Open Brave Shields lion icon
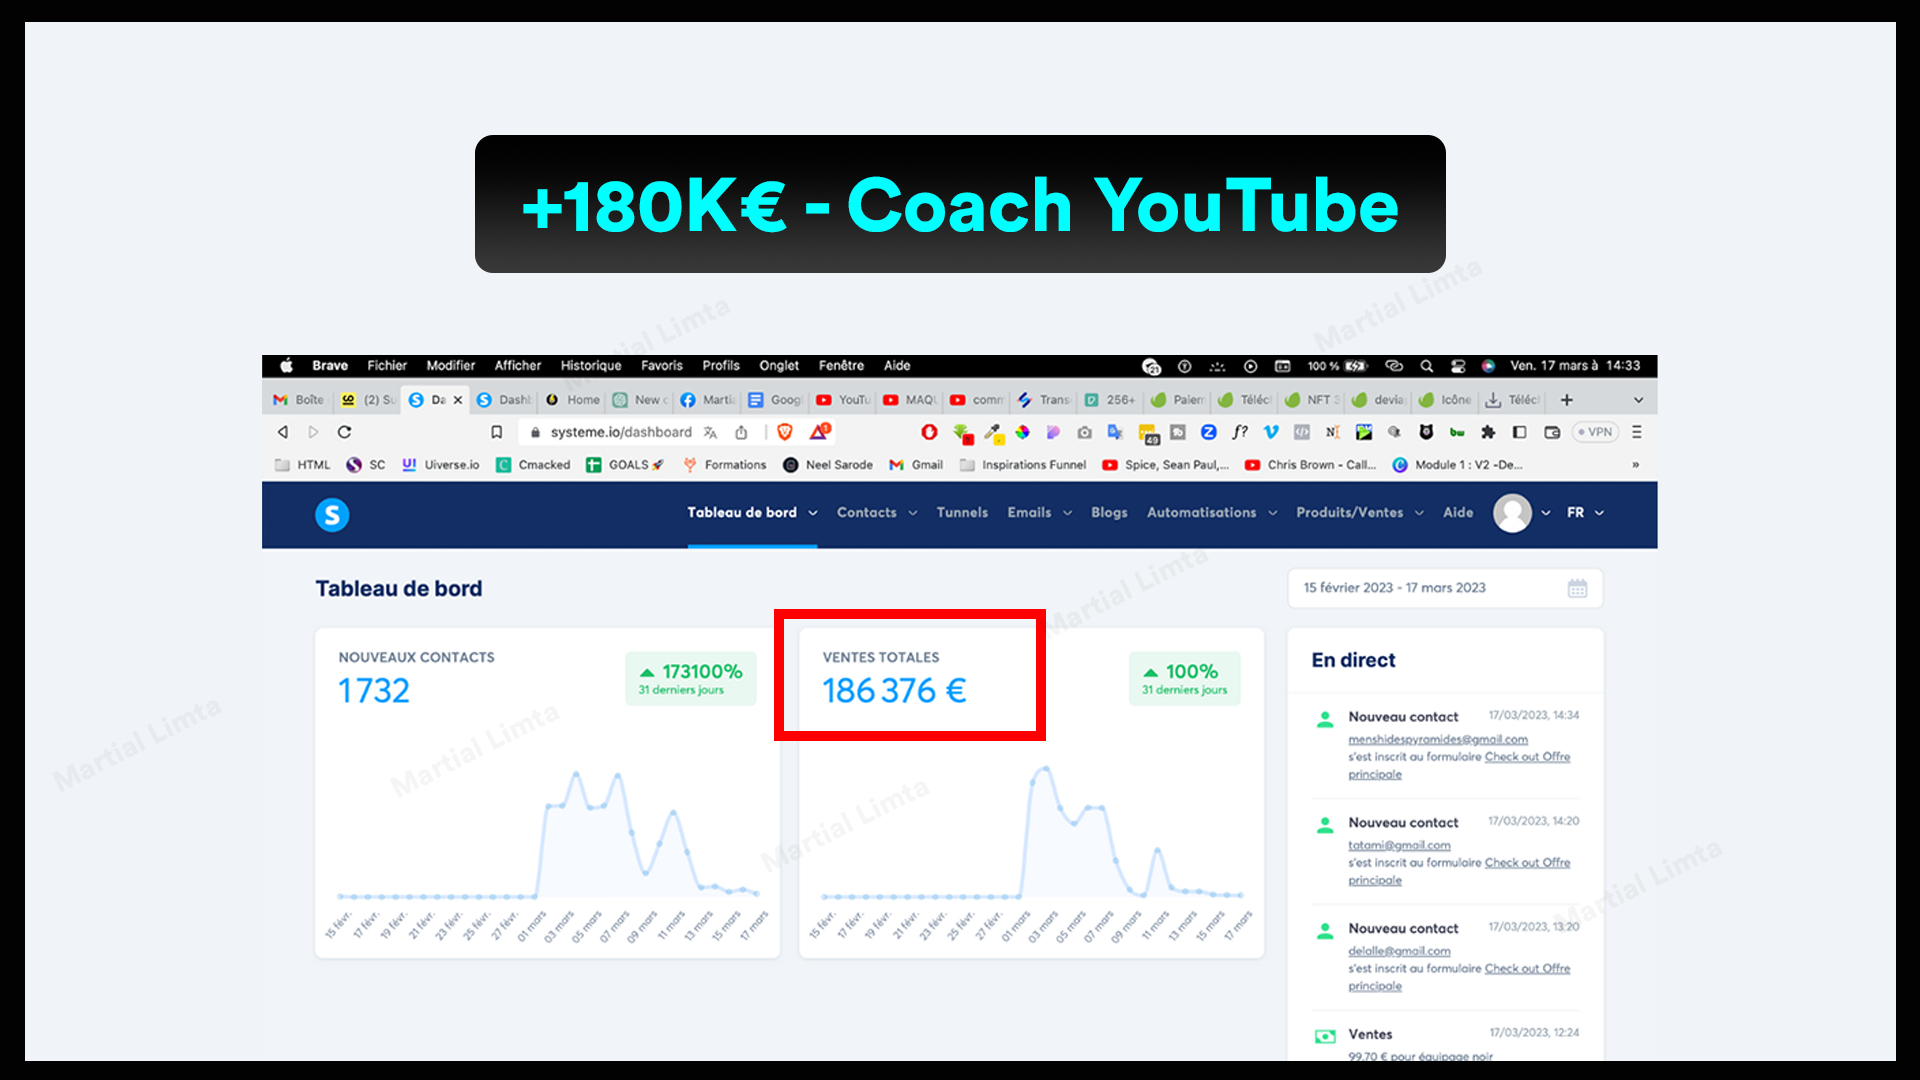The height and width of the screenshot is (1080, 1920). click(x=785, y=432)
